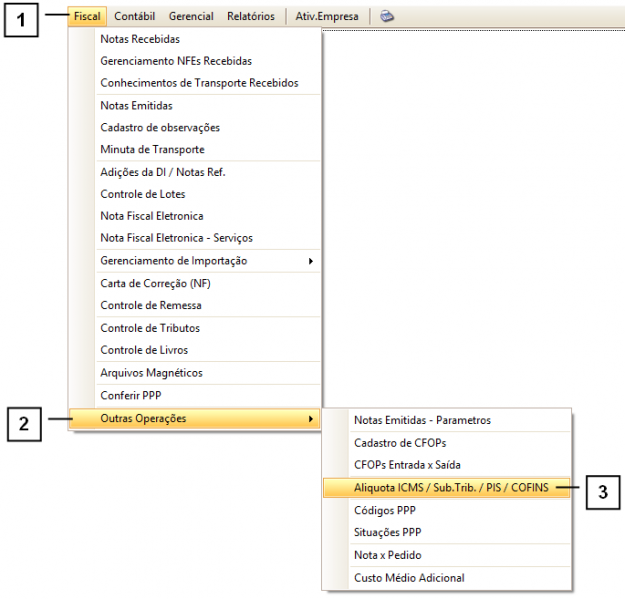Select Arquivos Magnéticos entry
625x599 pixels.
[x=151, y=373]
